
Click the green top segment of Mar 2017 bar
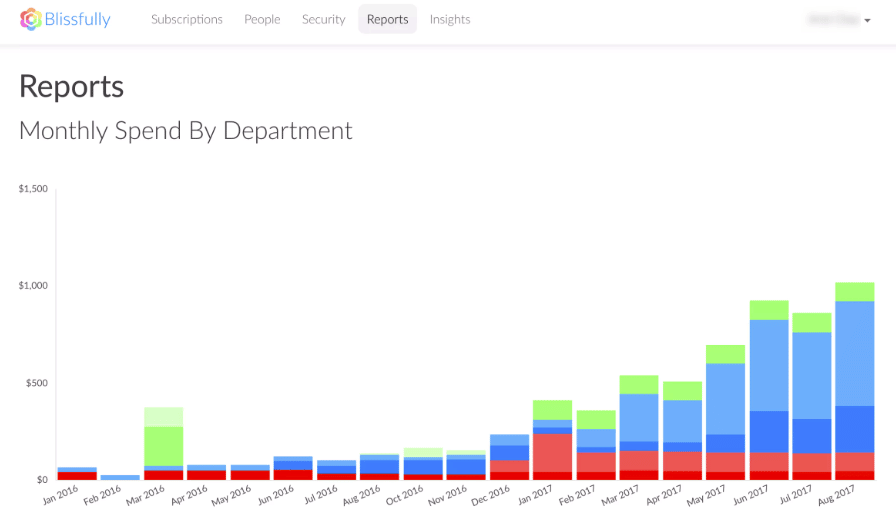pos(639,385)
